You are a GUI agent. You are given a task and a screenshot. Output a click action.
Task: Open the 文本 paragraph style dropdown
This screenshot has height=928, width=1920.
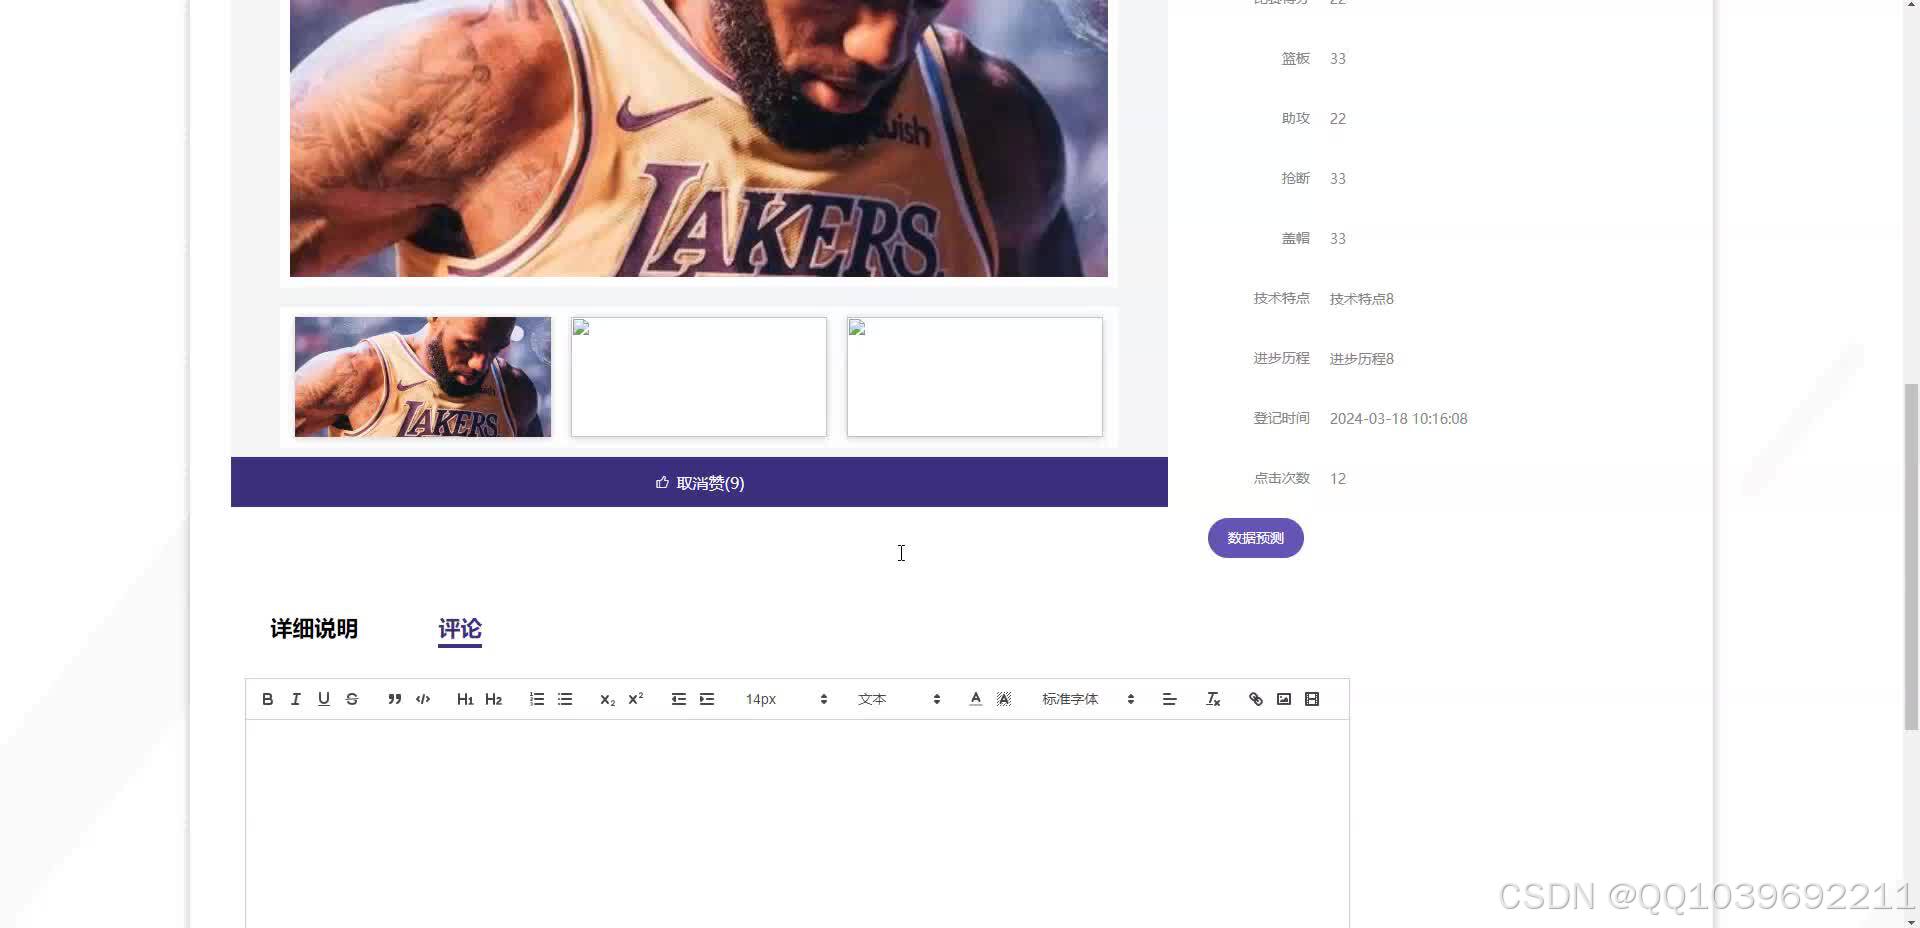899,699
